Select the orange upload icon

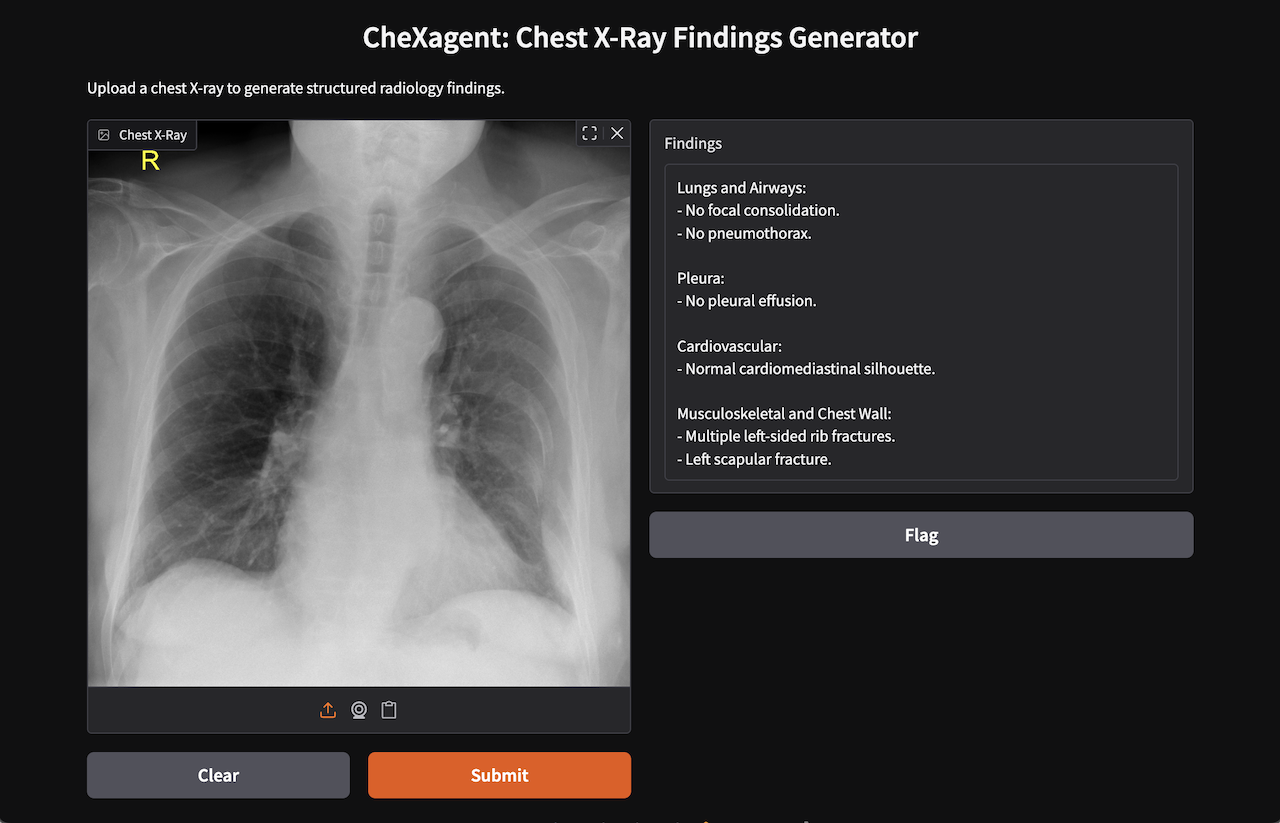click(328, 709)
